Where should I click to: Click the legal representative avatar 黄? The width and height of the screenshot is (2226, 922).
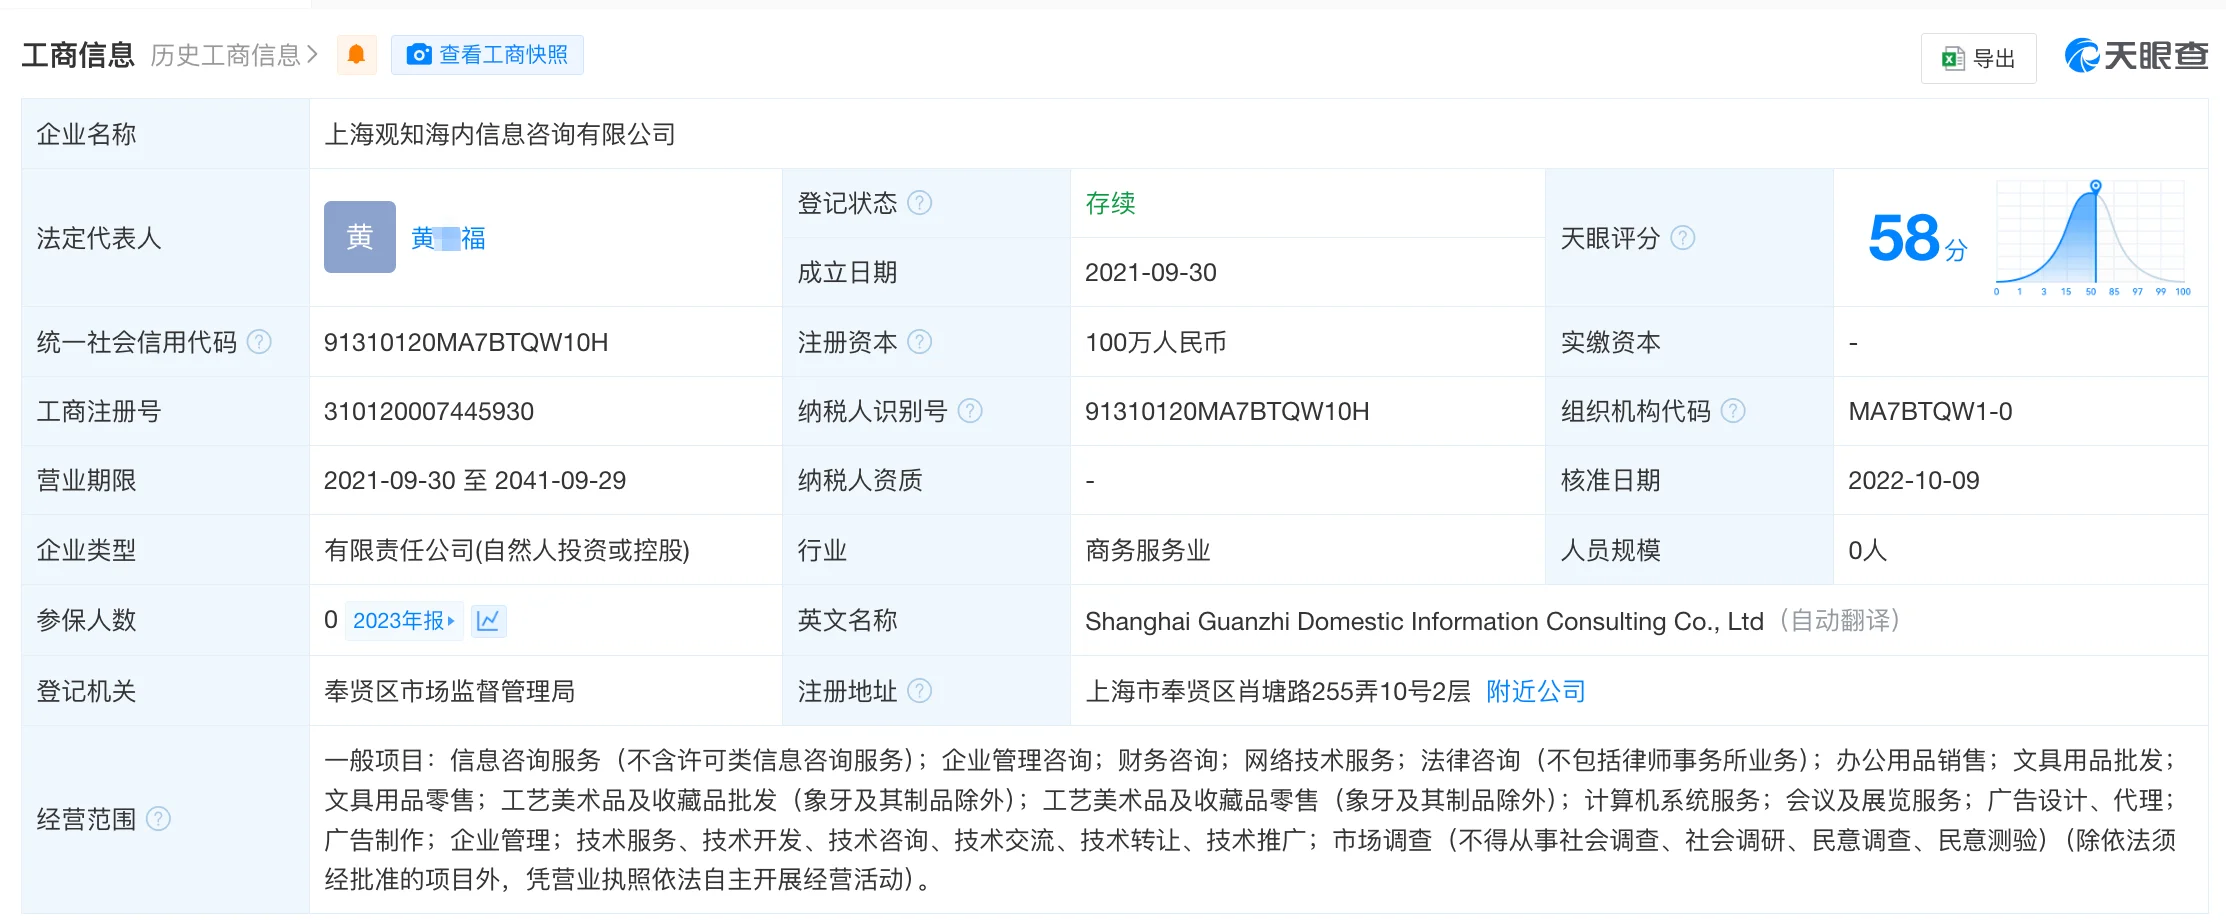click(x=360, y=237)
